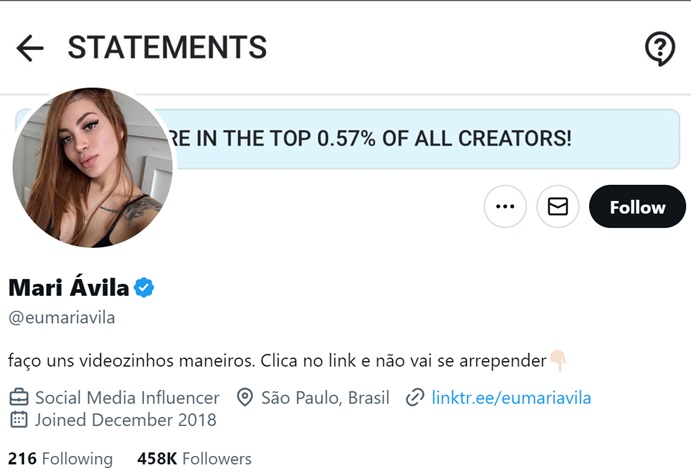The image size is (691, 474).
Task: Click the location pin icon
Action: pyautogui.click(x=245, y=398)
